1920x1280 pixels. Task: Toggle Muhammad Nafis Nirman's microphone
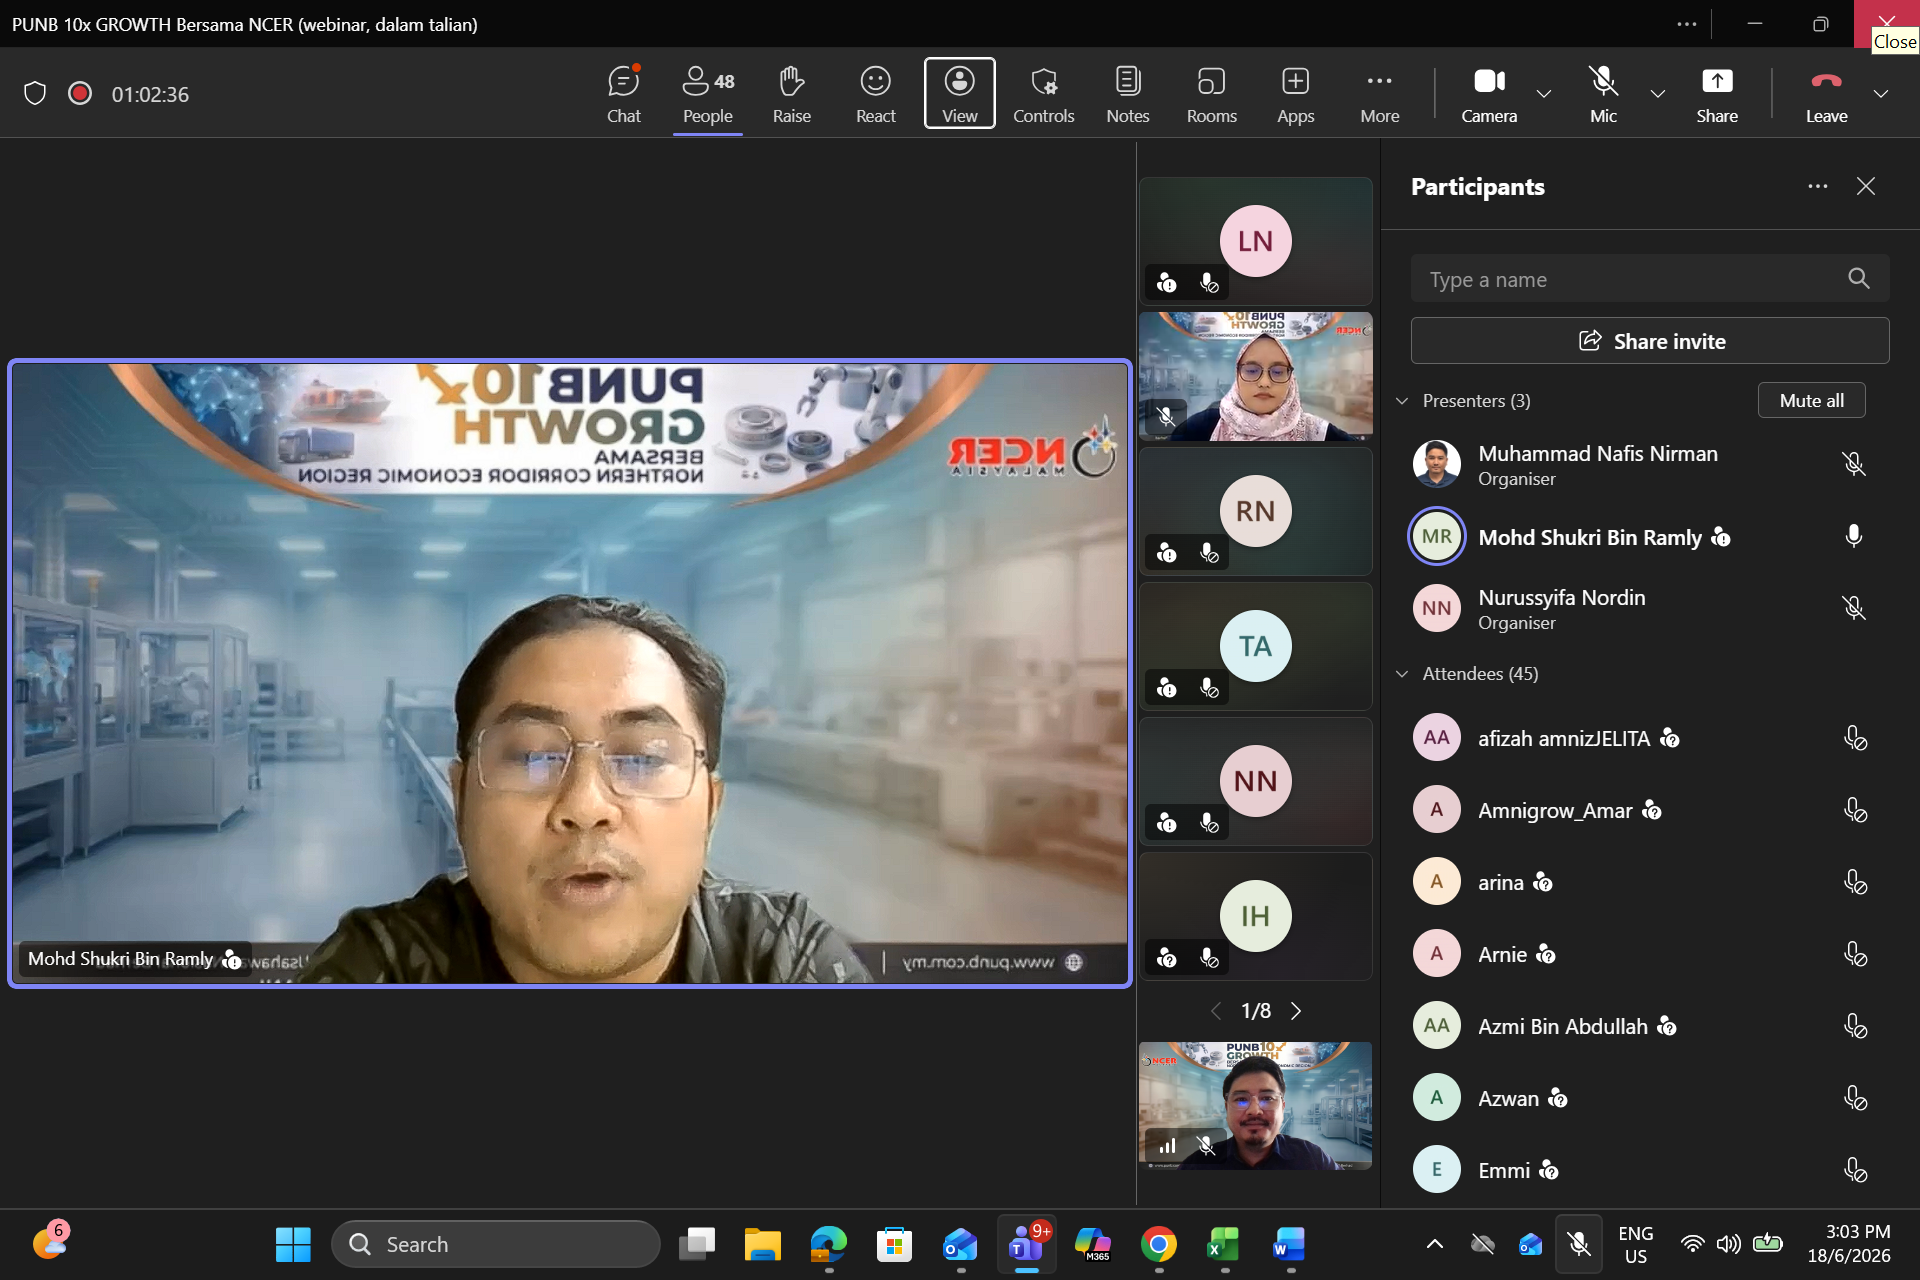1853,464
